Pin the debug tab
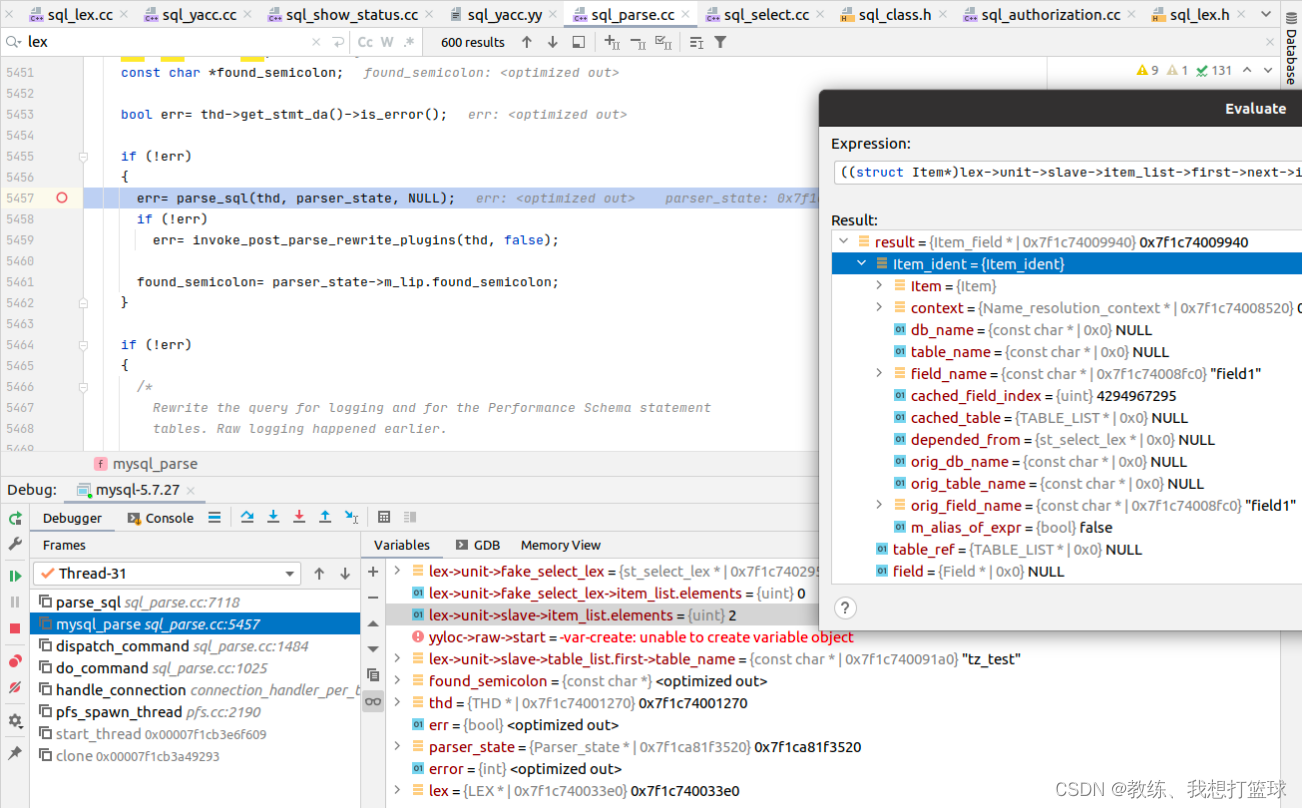The height and width of the screenshot is (808, 1302). 15,753
